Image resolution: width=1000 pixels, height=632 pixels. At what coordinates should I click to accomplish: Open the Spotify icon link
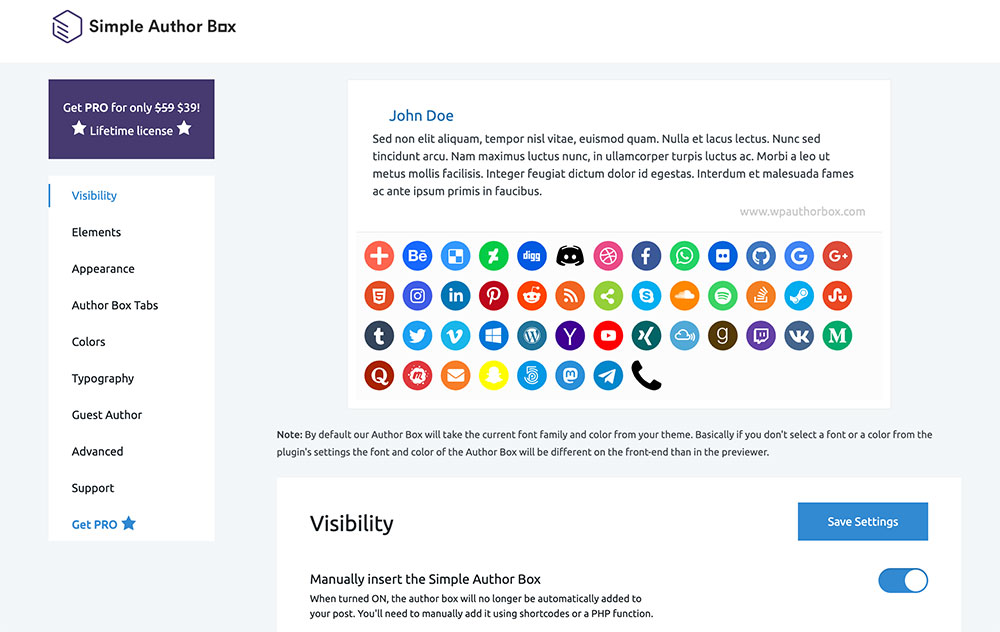[x=723, y=296]
